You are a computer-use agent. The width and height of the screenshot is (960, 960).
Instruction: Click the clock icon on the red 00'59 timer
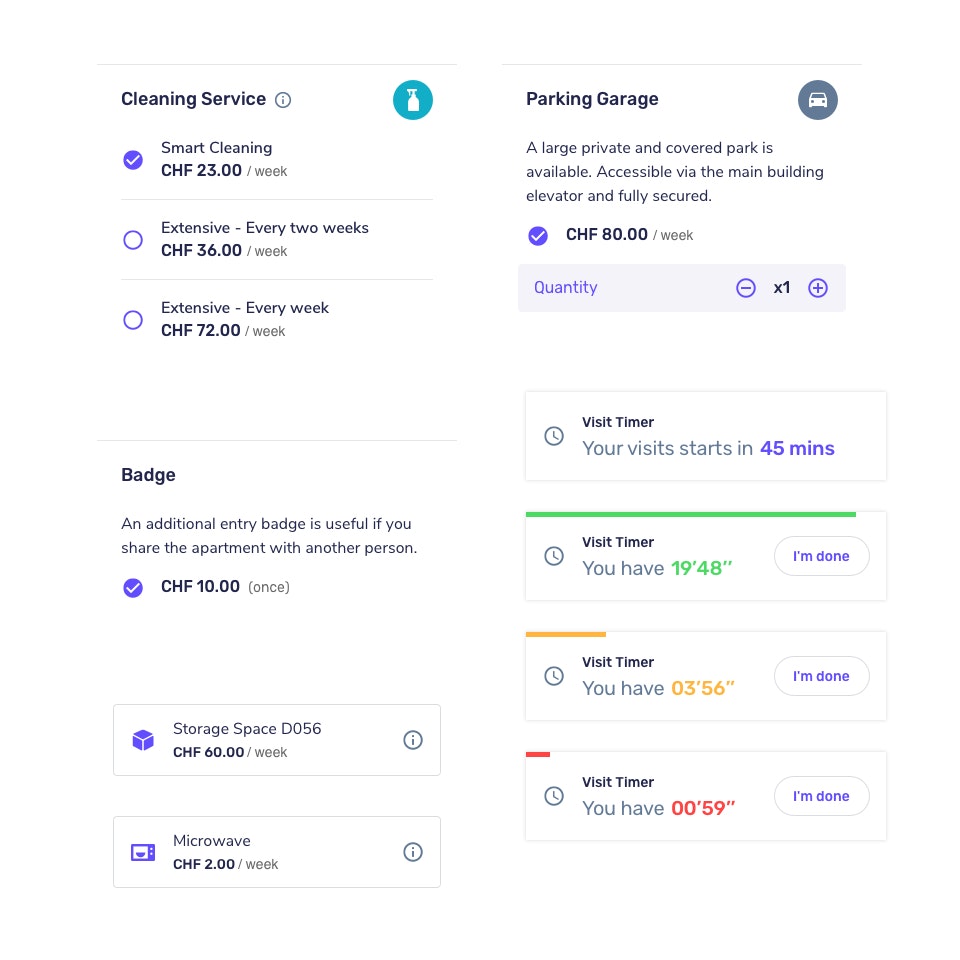(554, 796)
